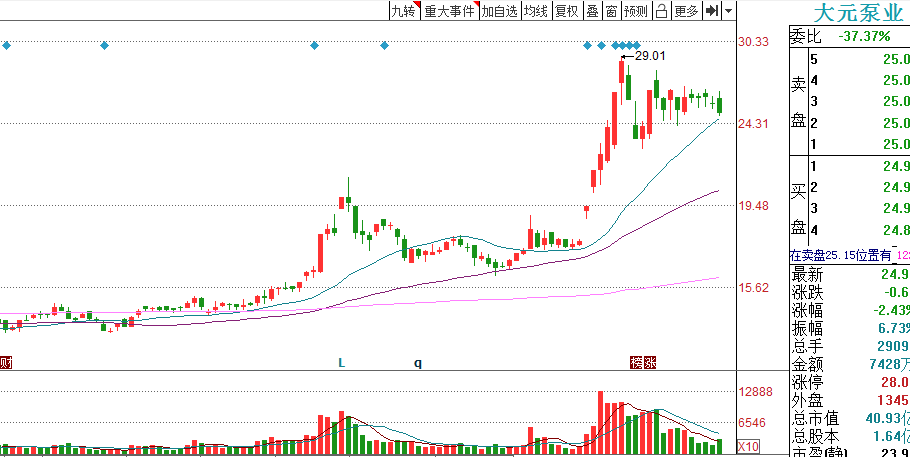Click the 在卖盘25.15位置有 notice
The height and width of the screenshot is (457, 910).
(840, 255)
